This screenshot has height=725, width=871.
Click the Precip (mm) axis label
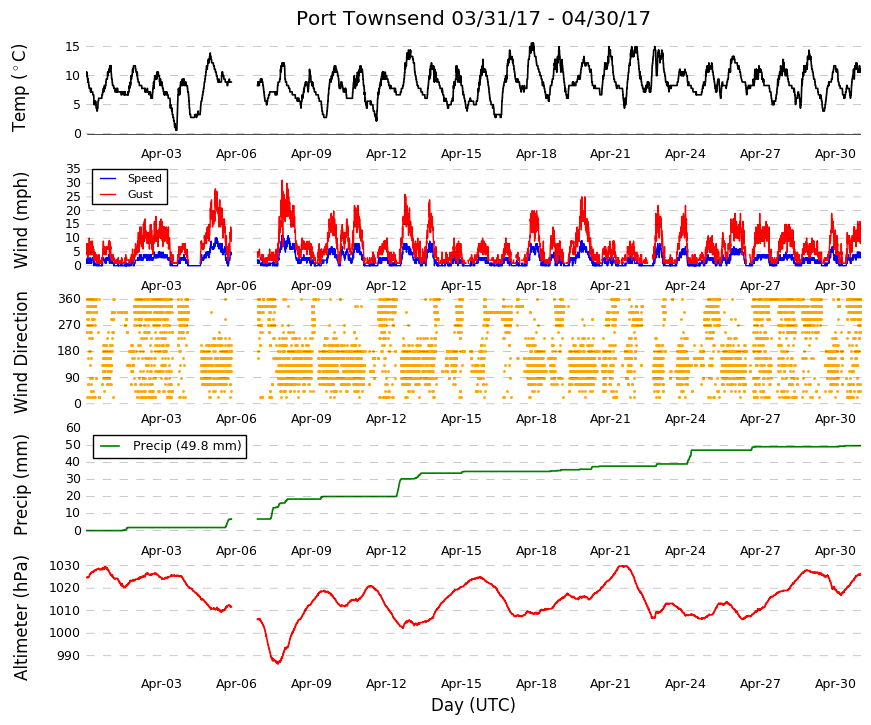pos(20,485)
